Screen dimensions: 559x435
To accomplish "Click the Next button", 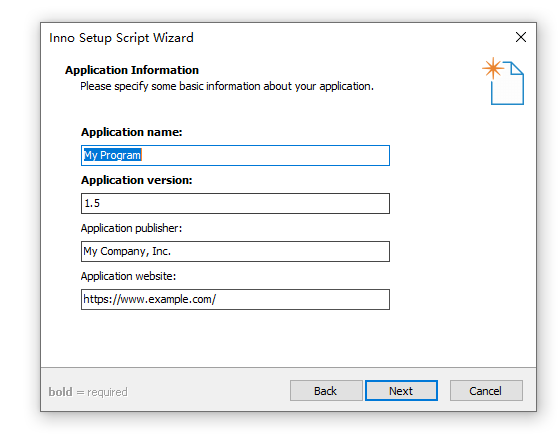I will (x=401, y=391).
